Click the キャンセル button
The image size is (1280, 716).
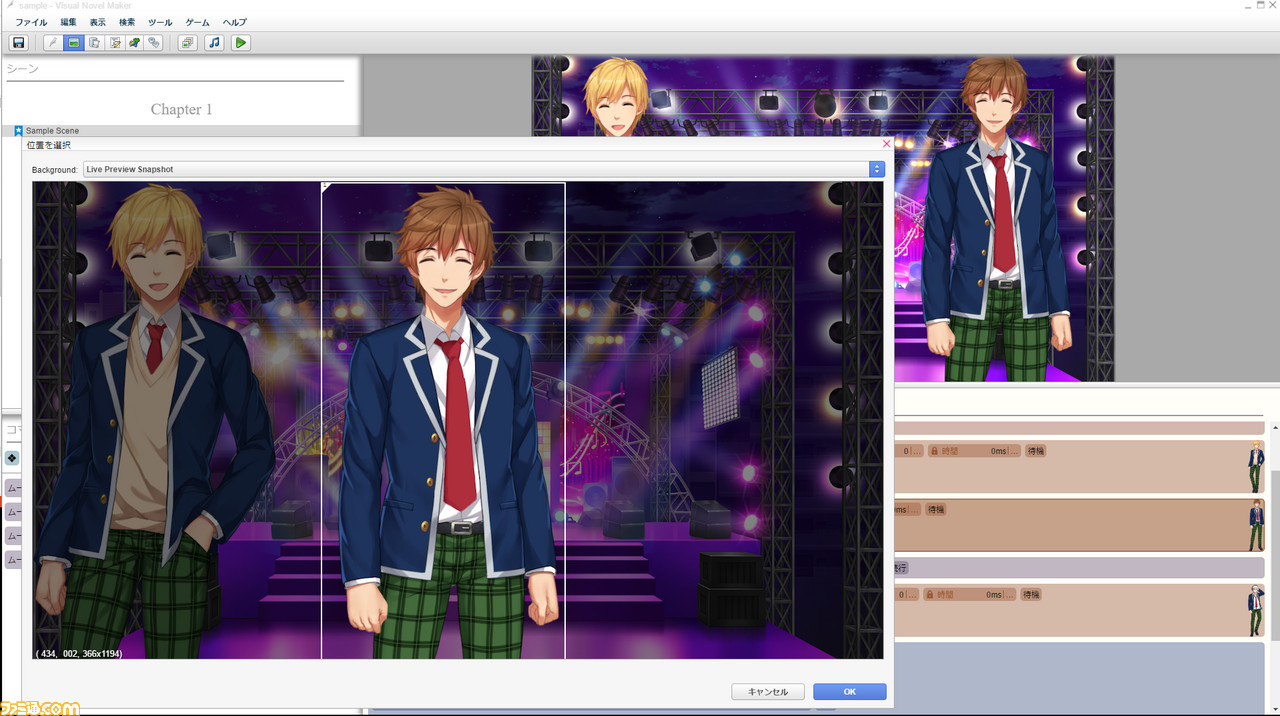point(768,692)
